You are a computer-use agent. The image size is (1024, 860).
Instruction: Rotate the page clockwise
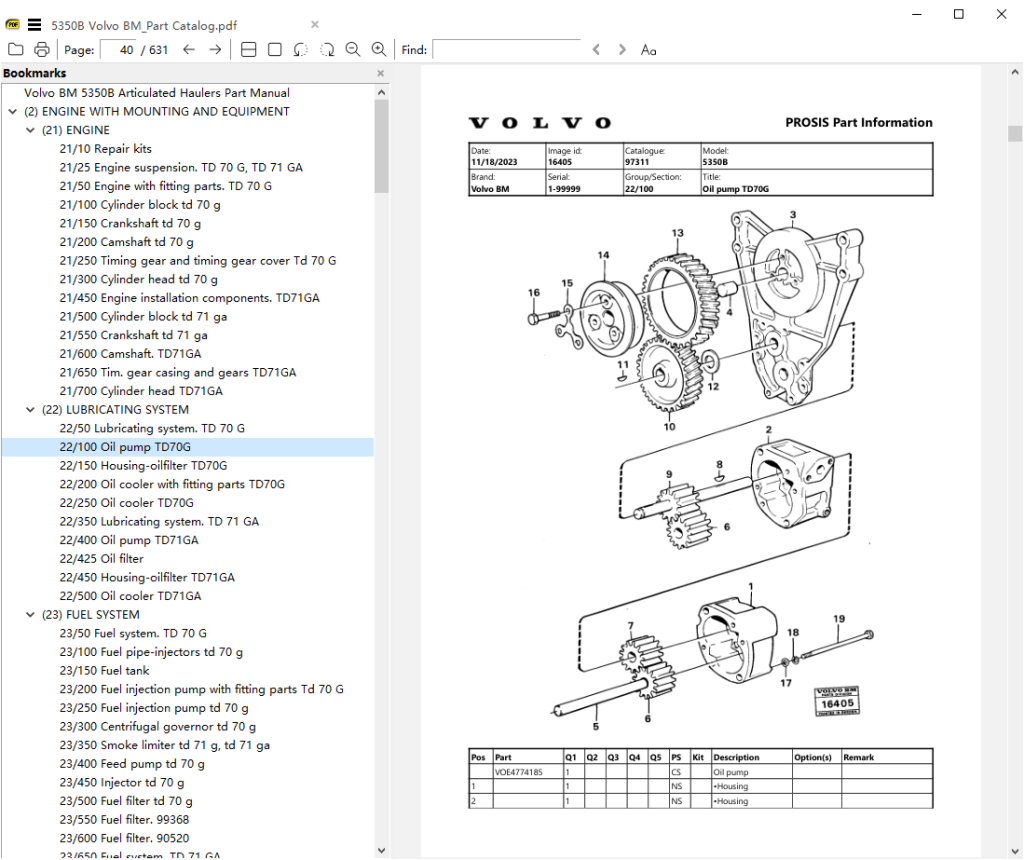327,49
